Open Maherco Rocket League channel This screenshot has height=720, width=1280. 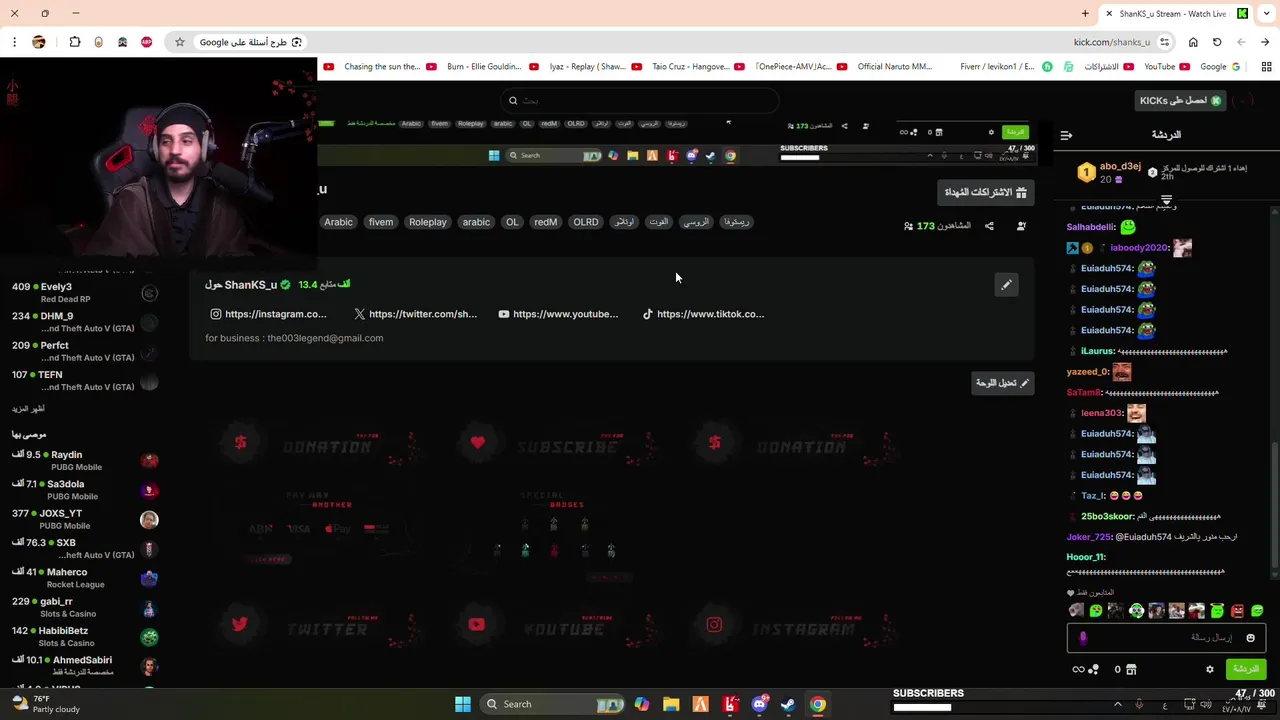point(85,578)
